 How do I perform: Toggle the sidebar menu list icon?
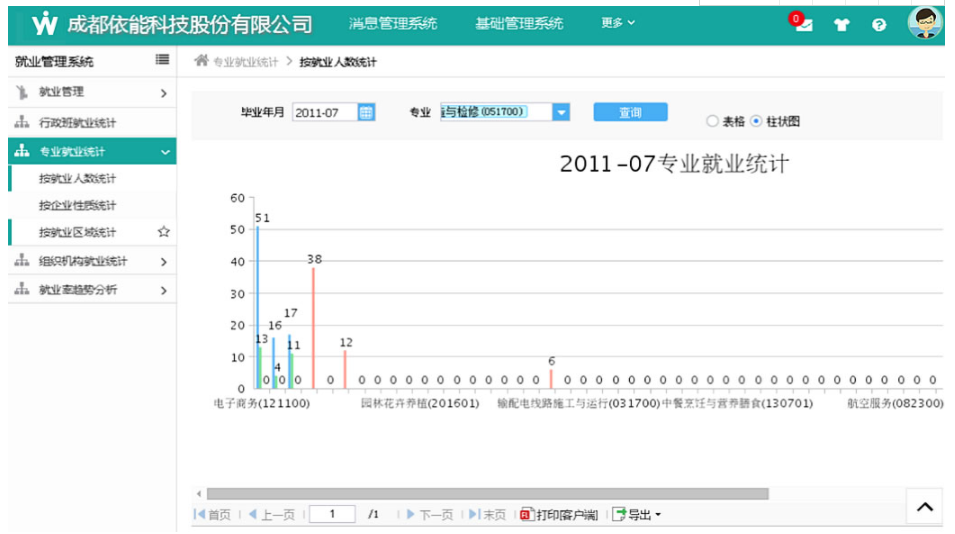pos(162,59)
